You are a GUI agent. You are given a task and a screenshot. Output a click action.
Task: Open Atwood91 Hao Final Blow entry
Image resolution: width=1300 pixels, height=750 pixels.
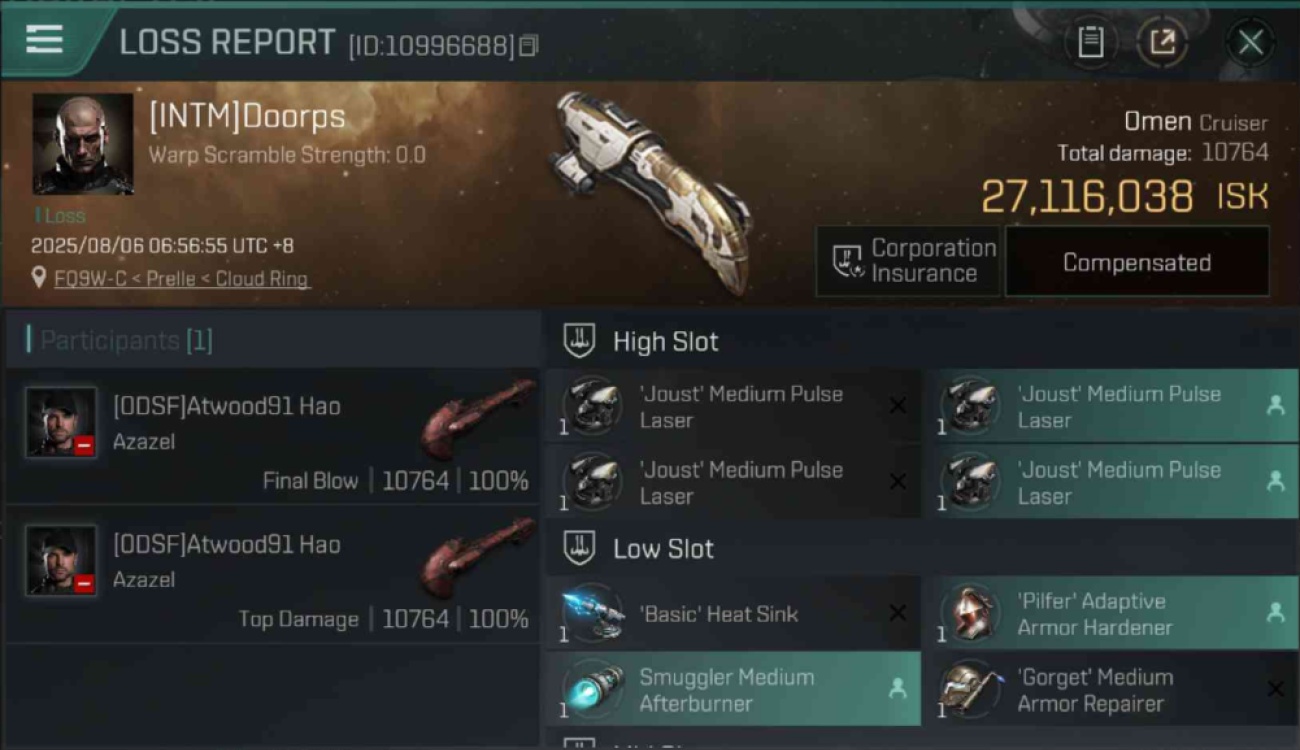point(273,436)
